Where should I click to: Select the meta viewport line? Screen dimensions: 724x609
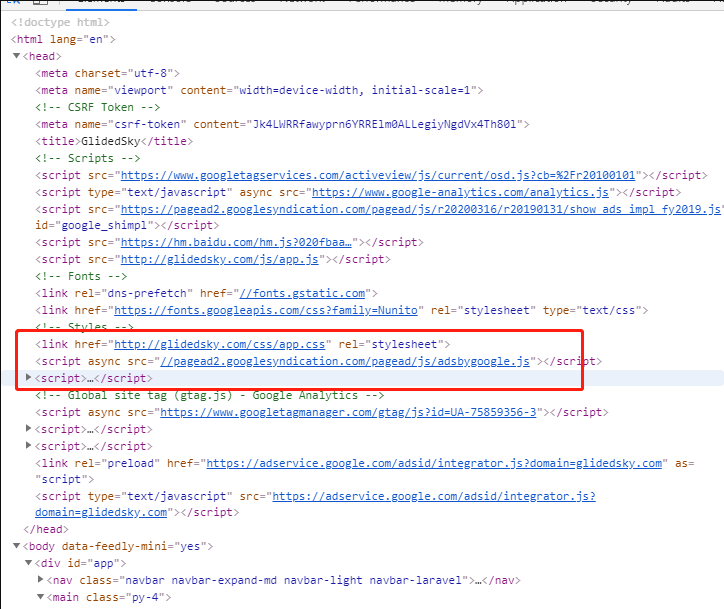(x=259, y=90)
